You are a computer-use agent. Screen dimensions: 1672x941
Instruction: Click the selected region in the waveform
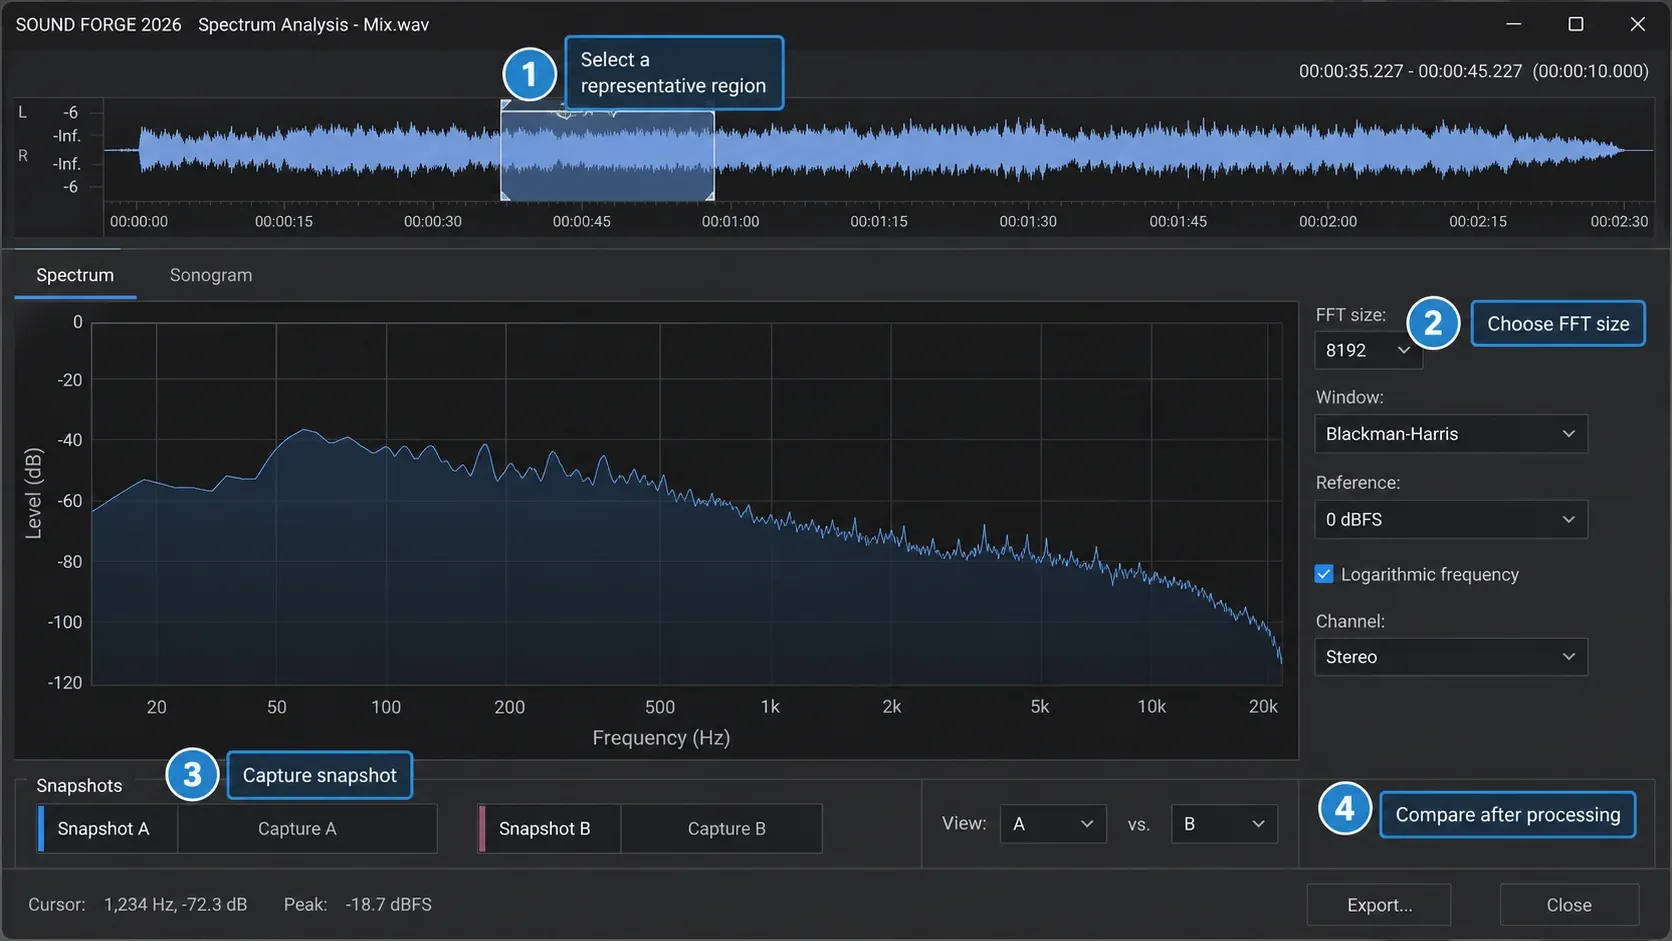607,155
